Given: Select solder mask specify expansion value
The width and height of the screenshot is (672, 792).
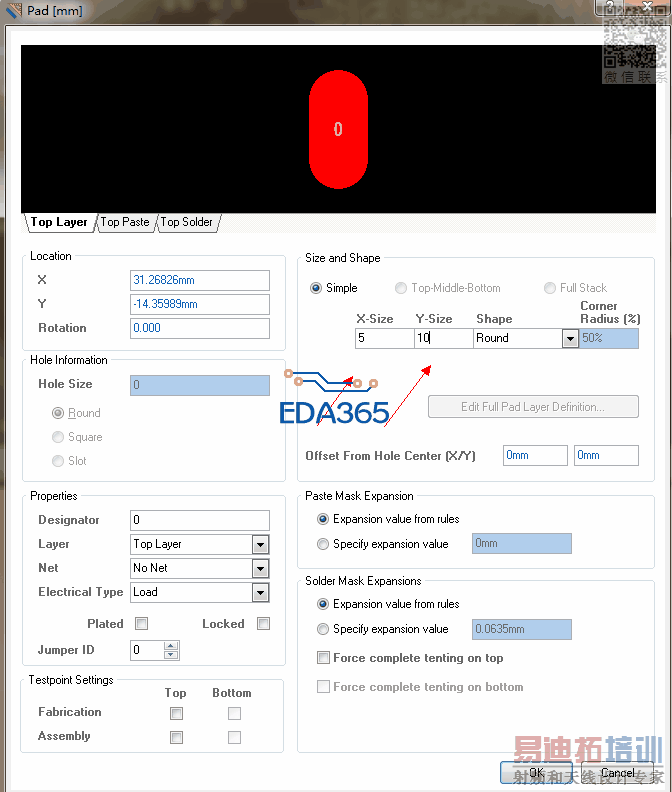Looking at the screenshot, I should coord(323,629).
